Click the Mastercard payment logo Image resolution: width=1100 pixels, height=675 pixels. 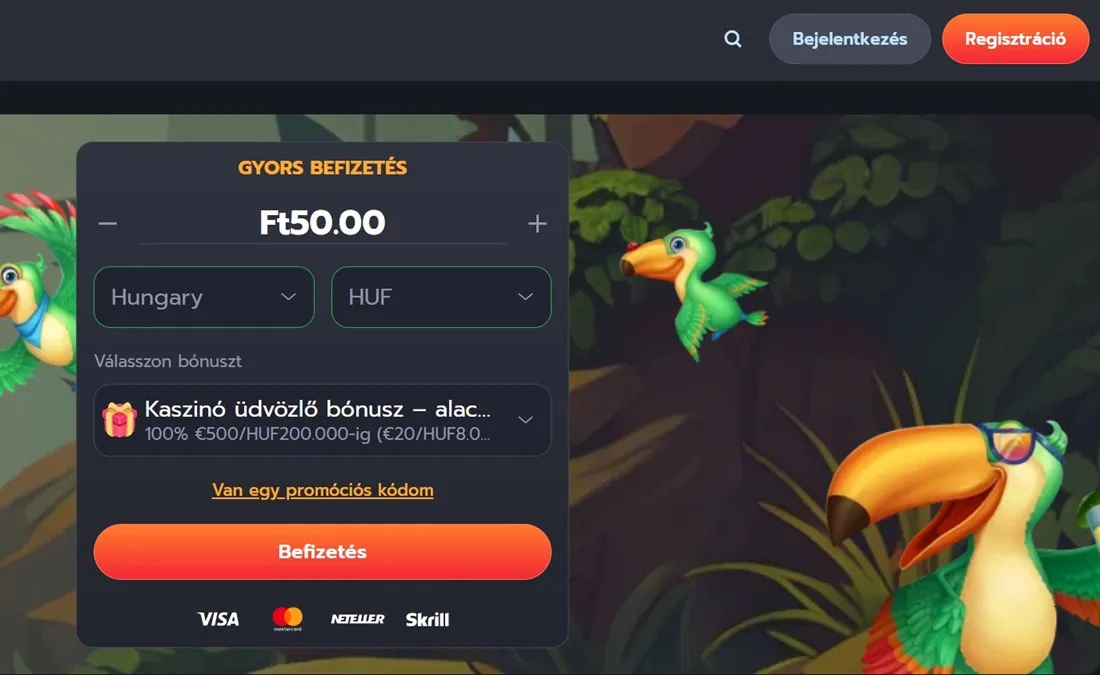288,618
